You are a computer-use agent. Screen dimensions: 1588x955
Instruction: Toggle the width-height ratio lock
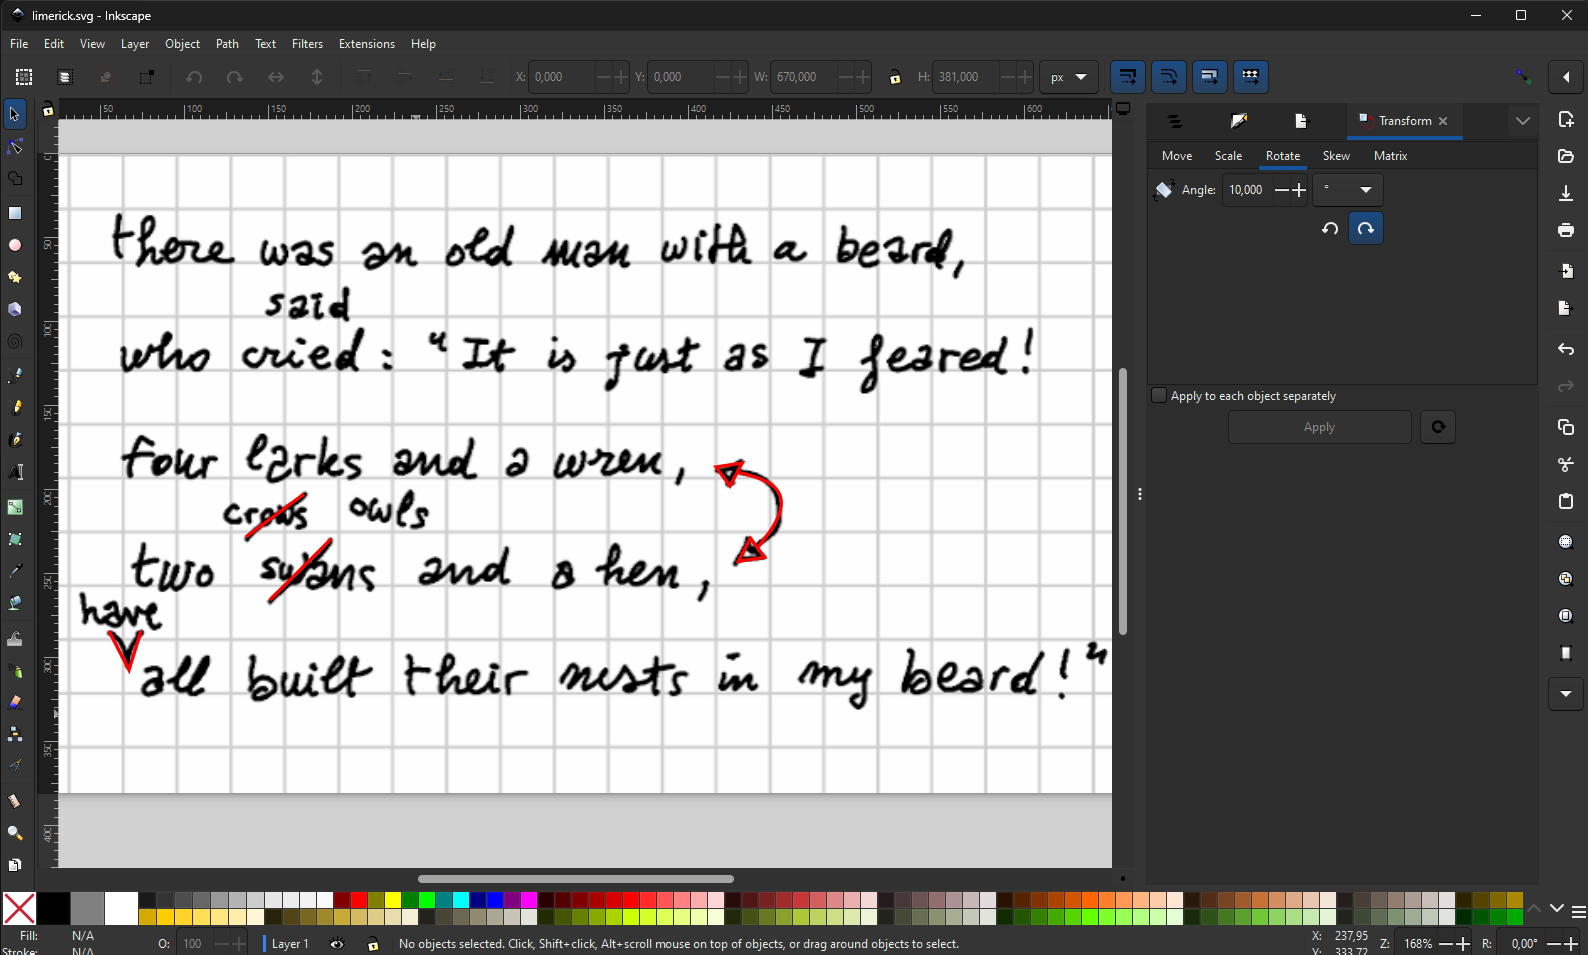(895, 77)
